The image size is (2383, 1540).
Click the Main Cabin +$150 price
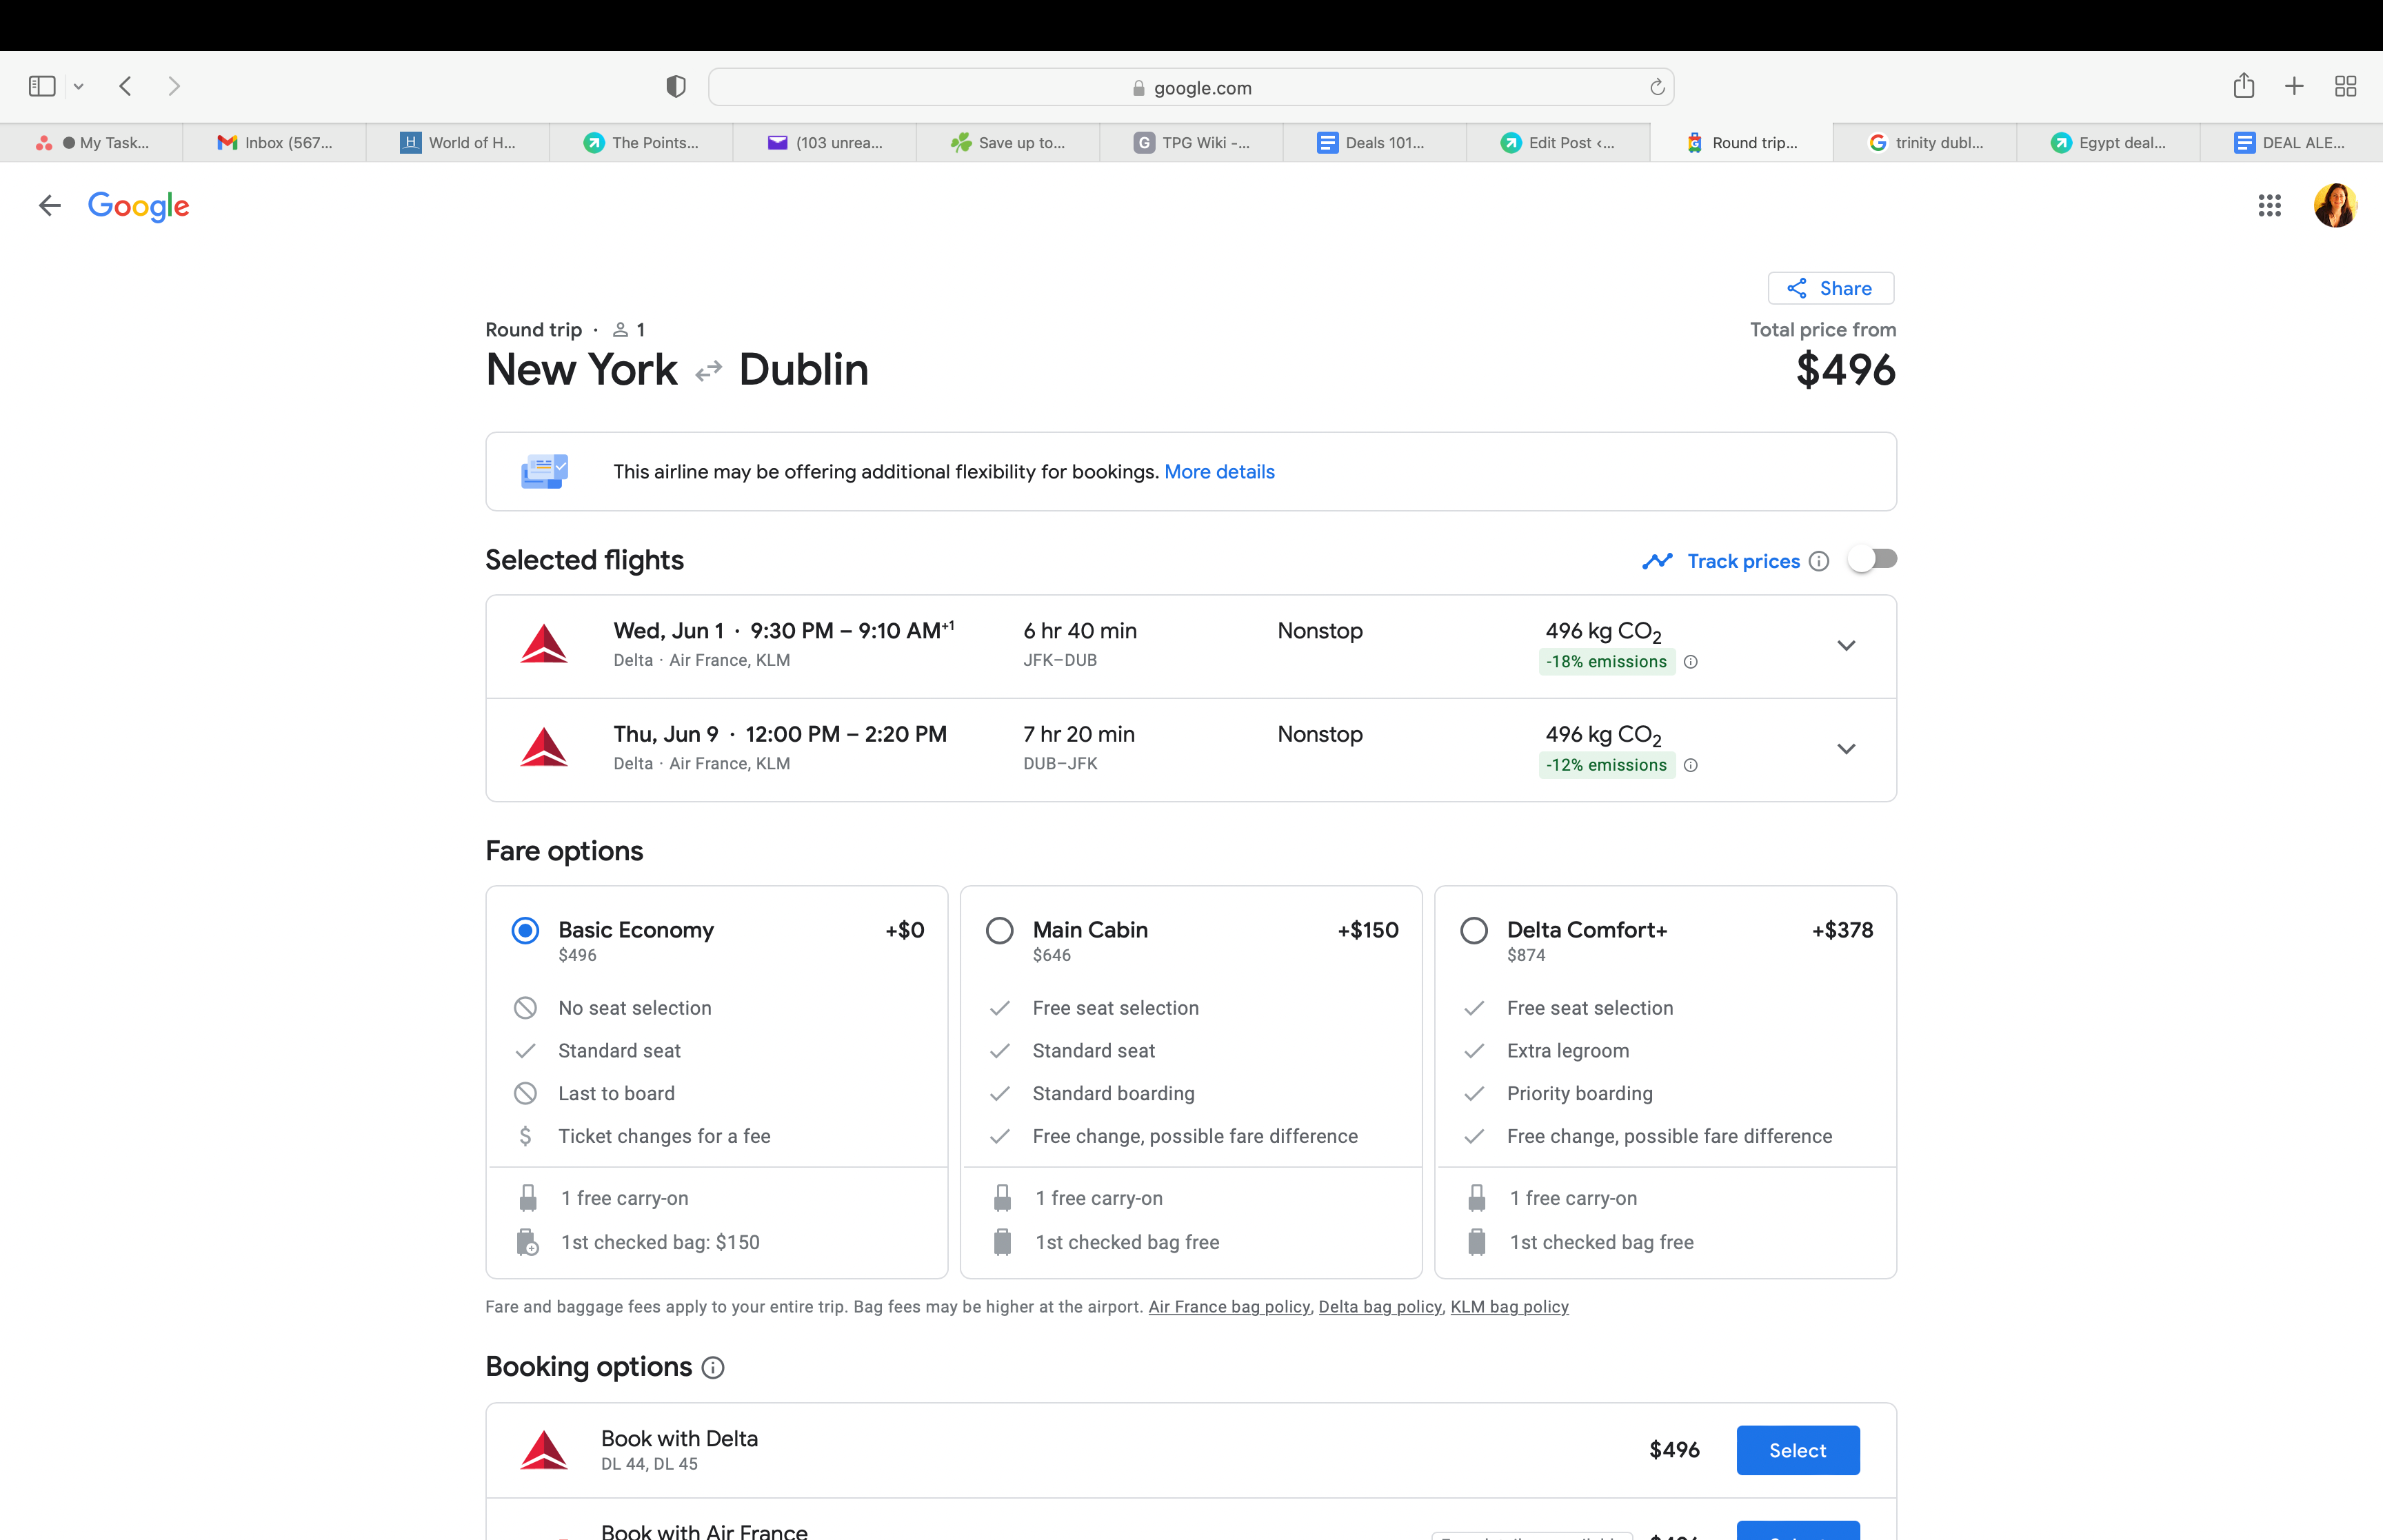click(x=1367, y=930)
